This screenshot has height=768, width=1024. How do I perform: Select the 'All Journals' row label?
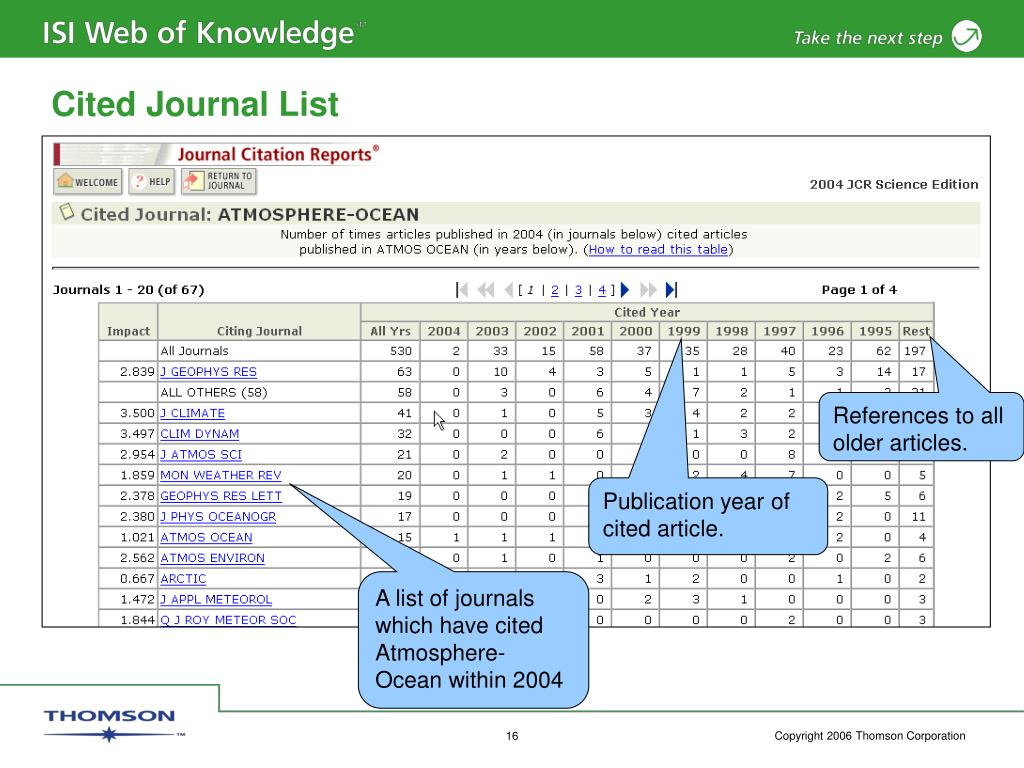195,351
